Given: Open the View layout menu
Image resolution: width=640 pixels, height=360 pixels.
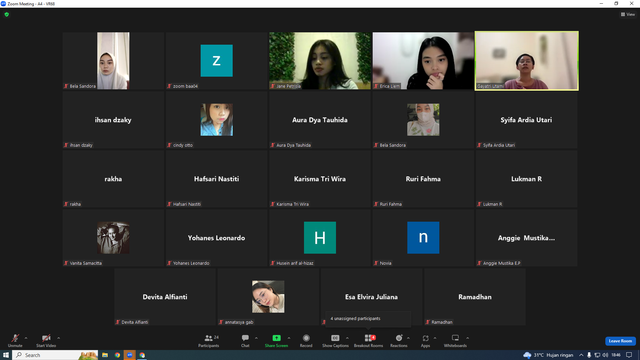Looking at the screenshot, I should [628, 14].
